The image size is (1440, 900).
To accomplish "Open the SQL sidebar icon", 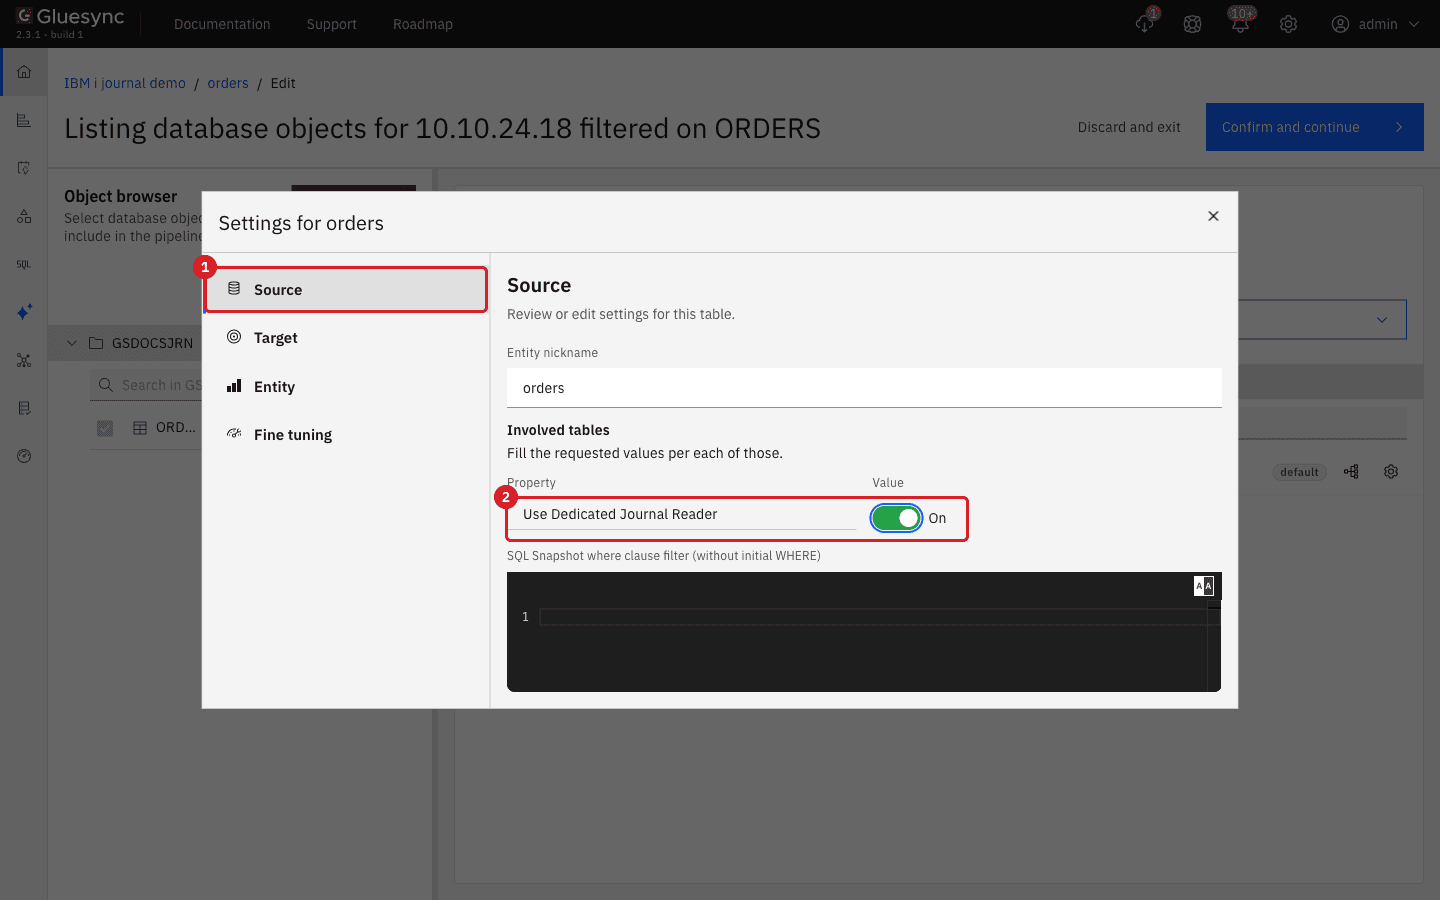I will pyautogui.click(x=24, y=264).
